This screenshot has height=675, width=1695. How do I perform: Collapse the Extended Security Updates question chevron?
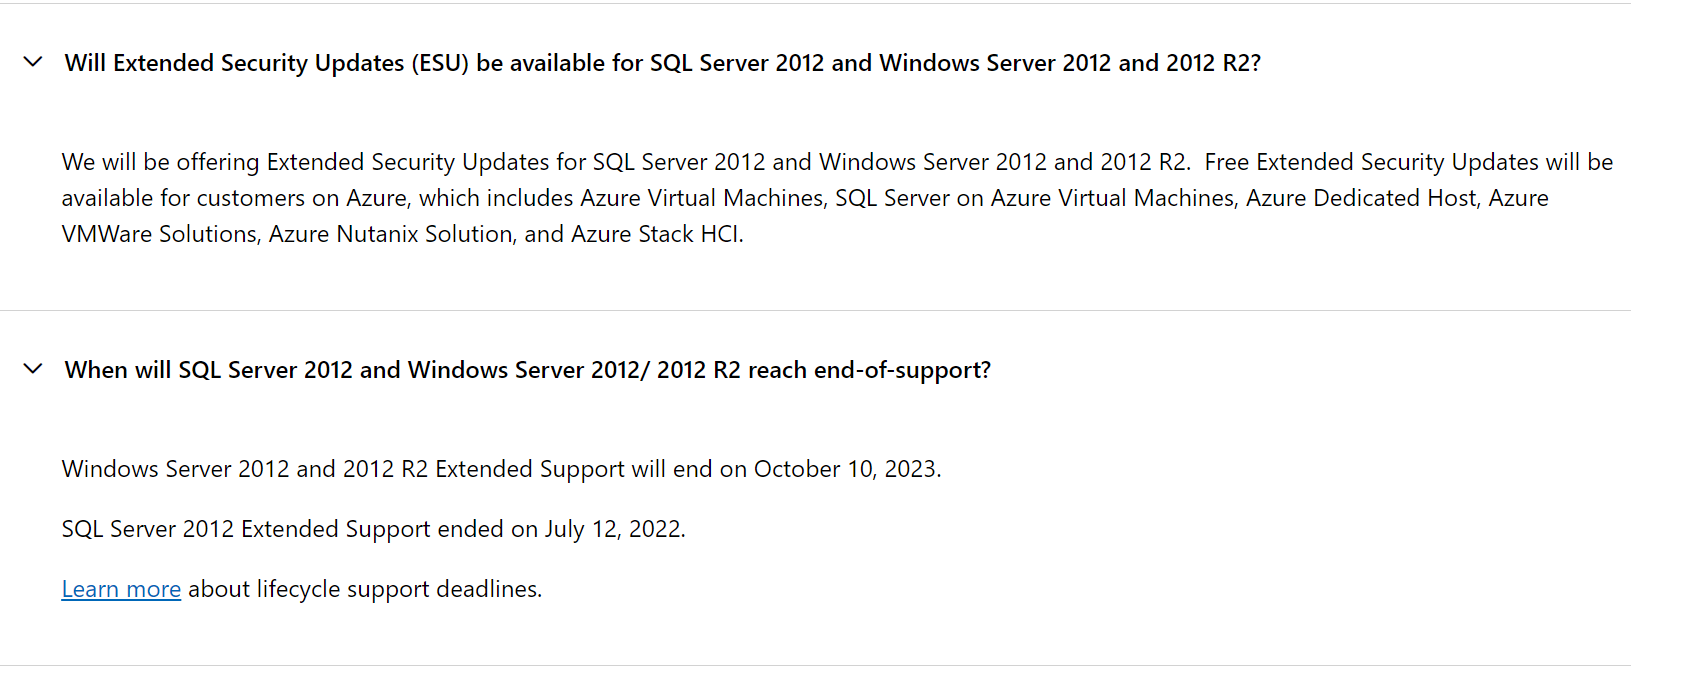point(33,62)
